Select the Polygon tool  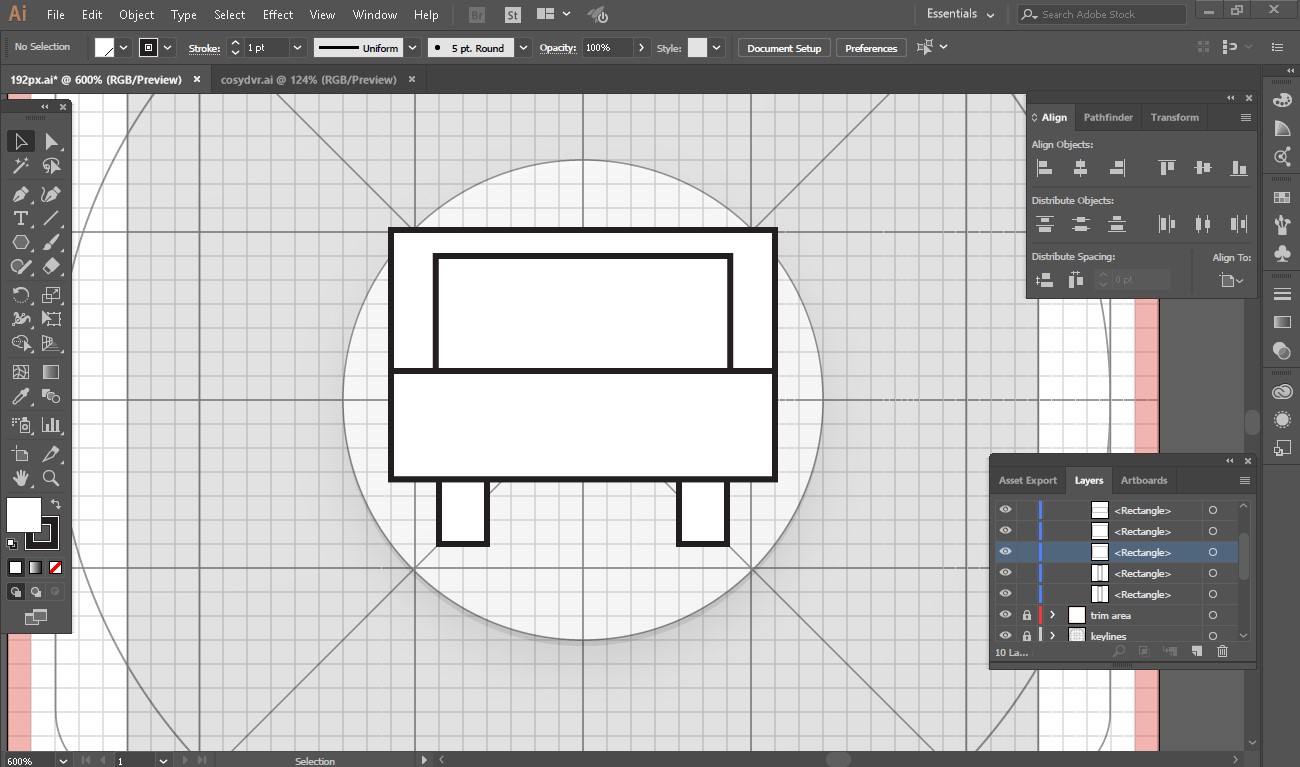click(21, 242)
